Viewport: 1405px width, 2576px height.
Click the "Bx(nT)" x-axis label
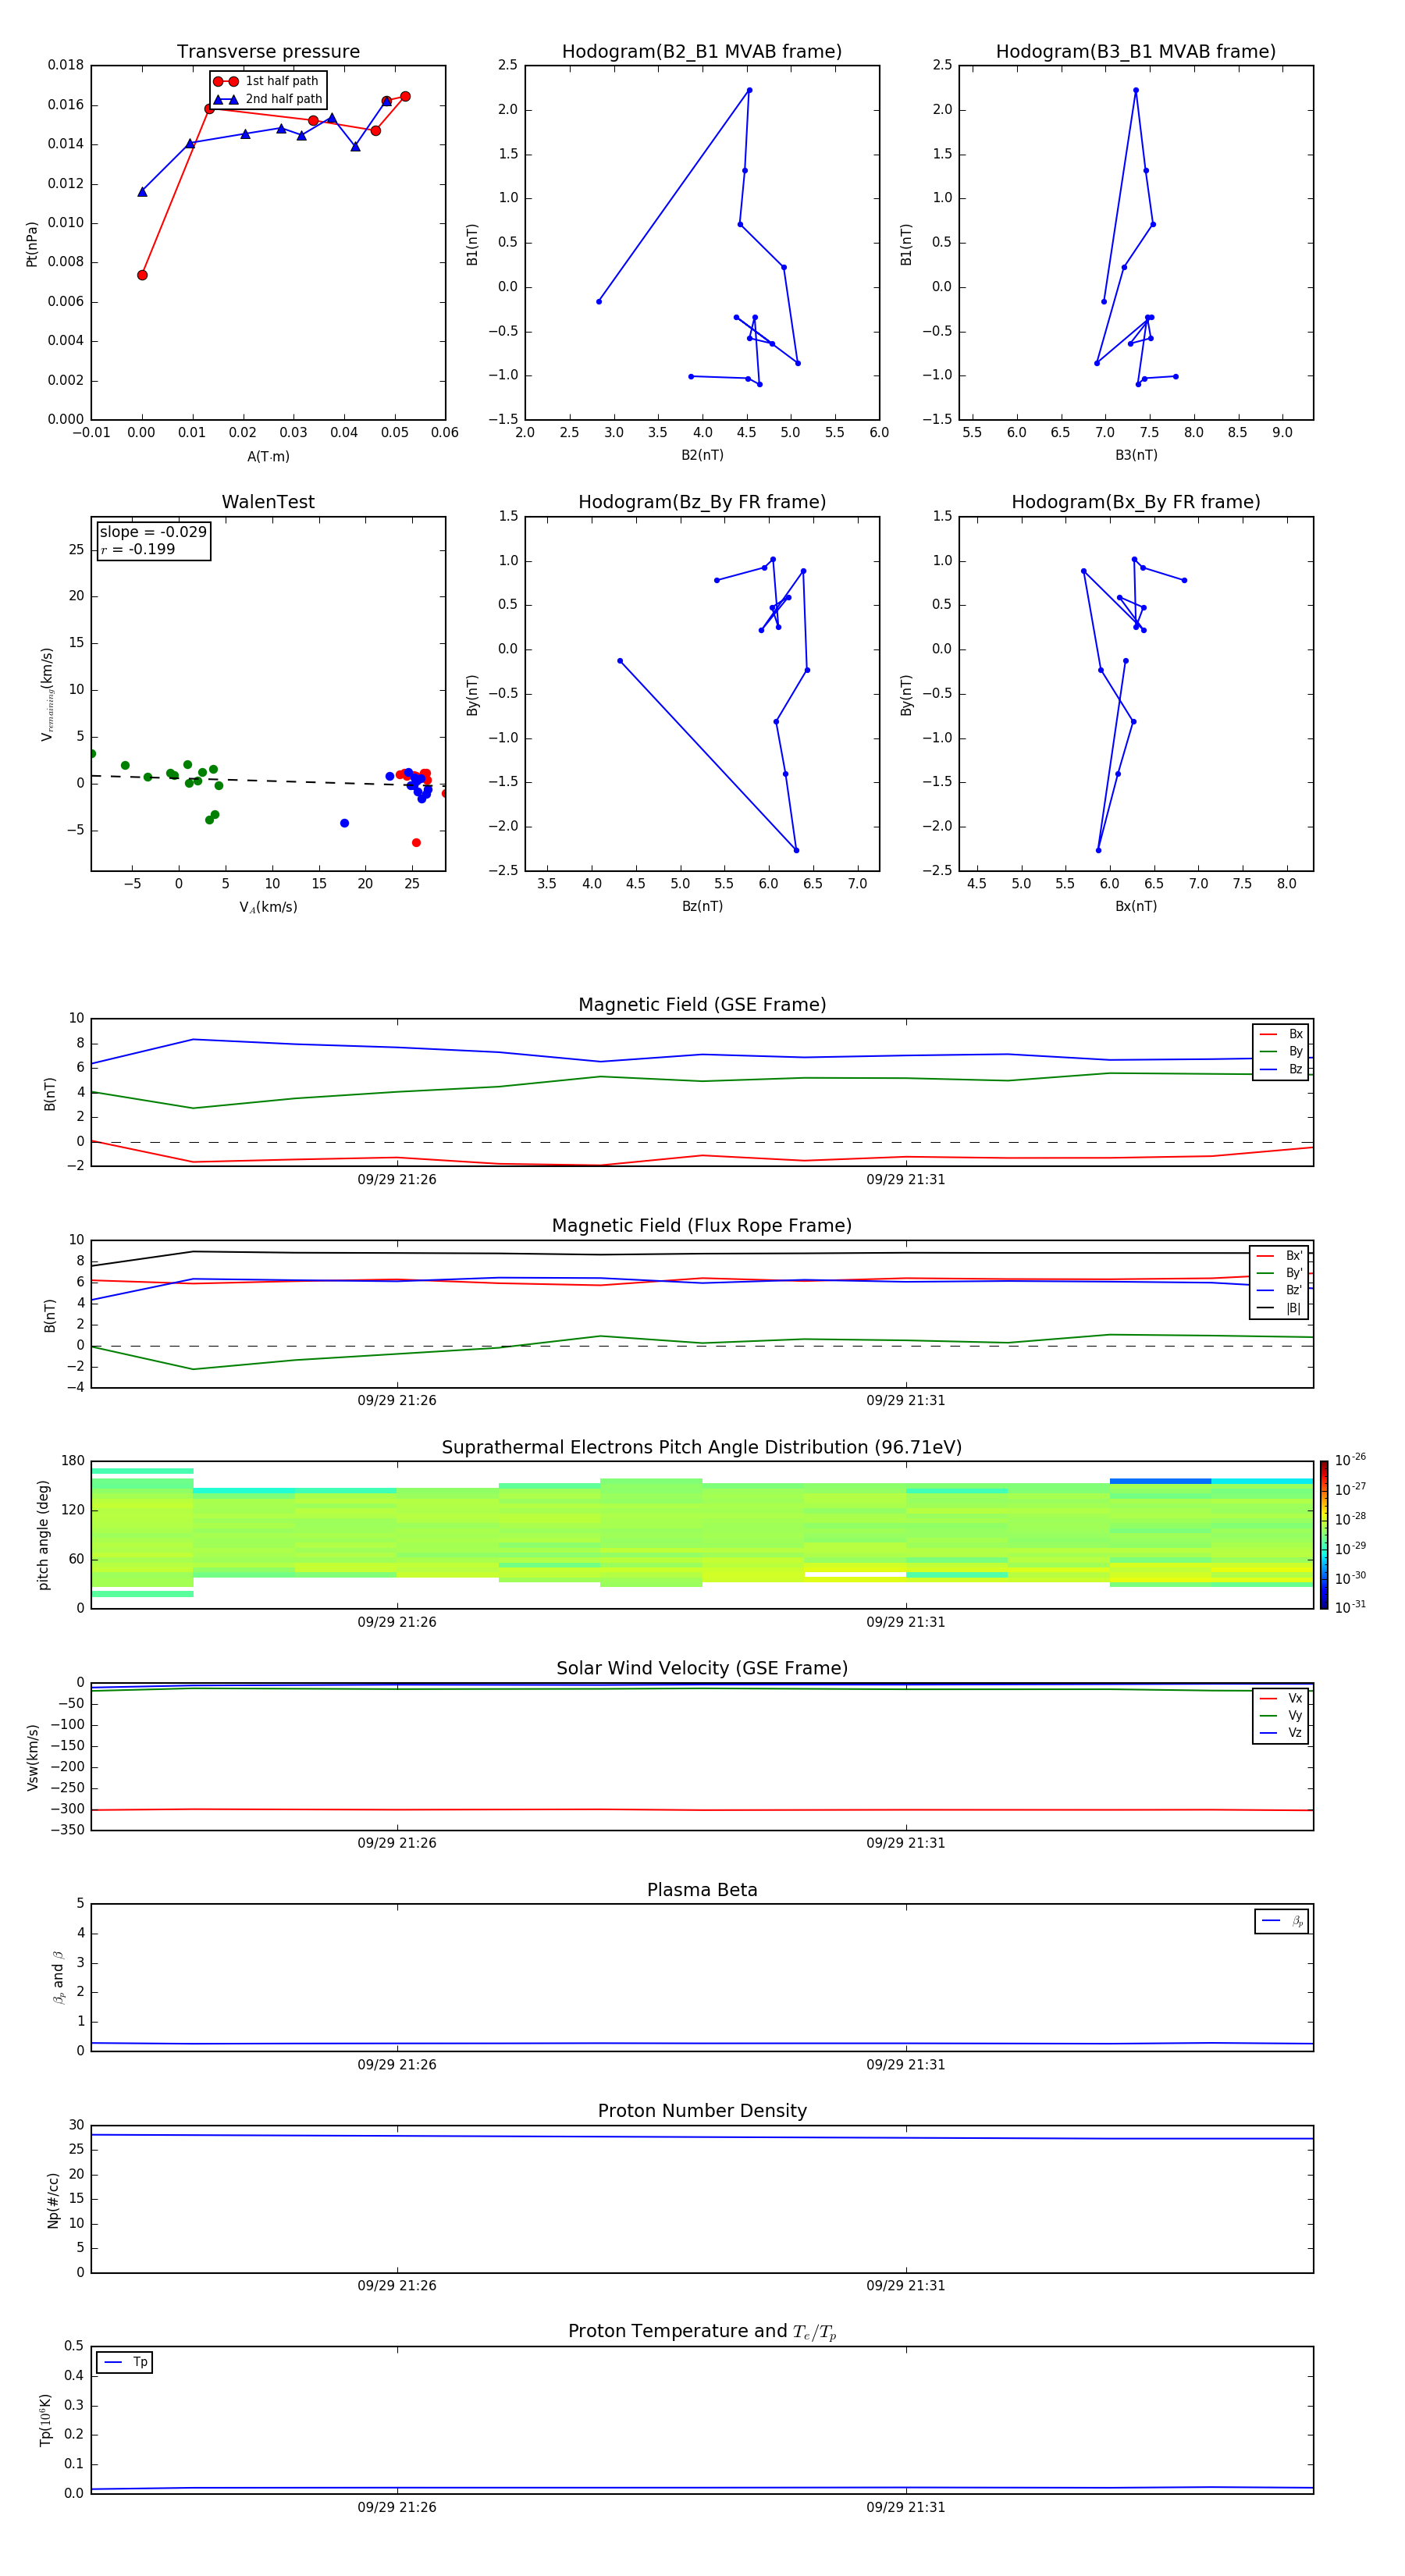[x=1136, y=906]
